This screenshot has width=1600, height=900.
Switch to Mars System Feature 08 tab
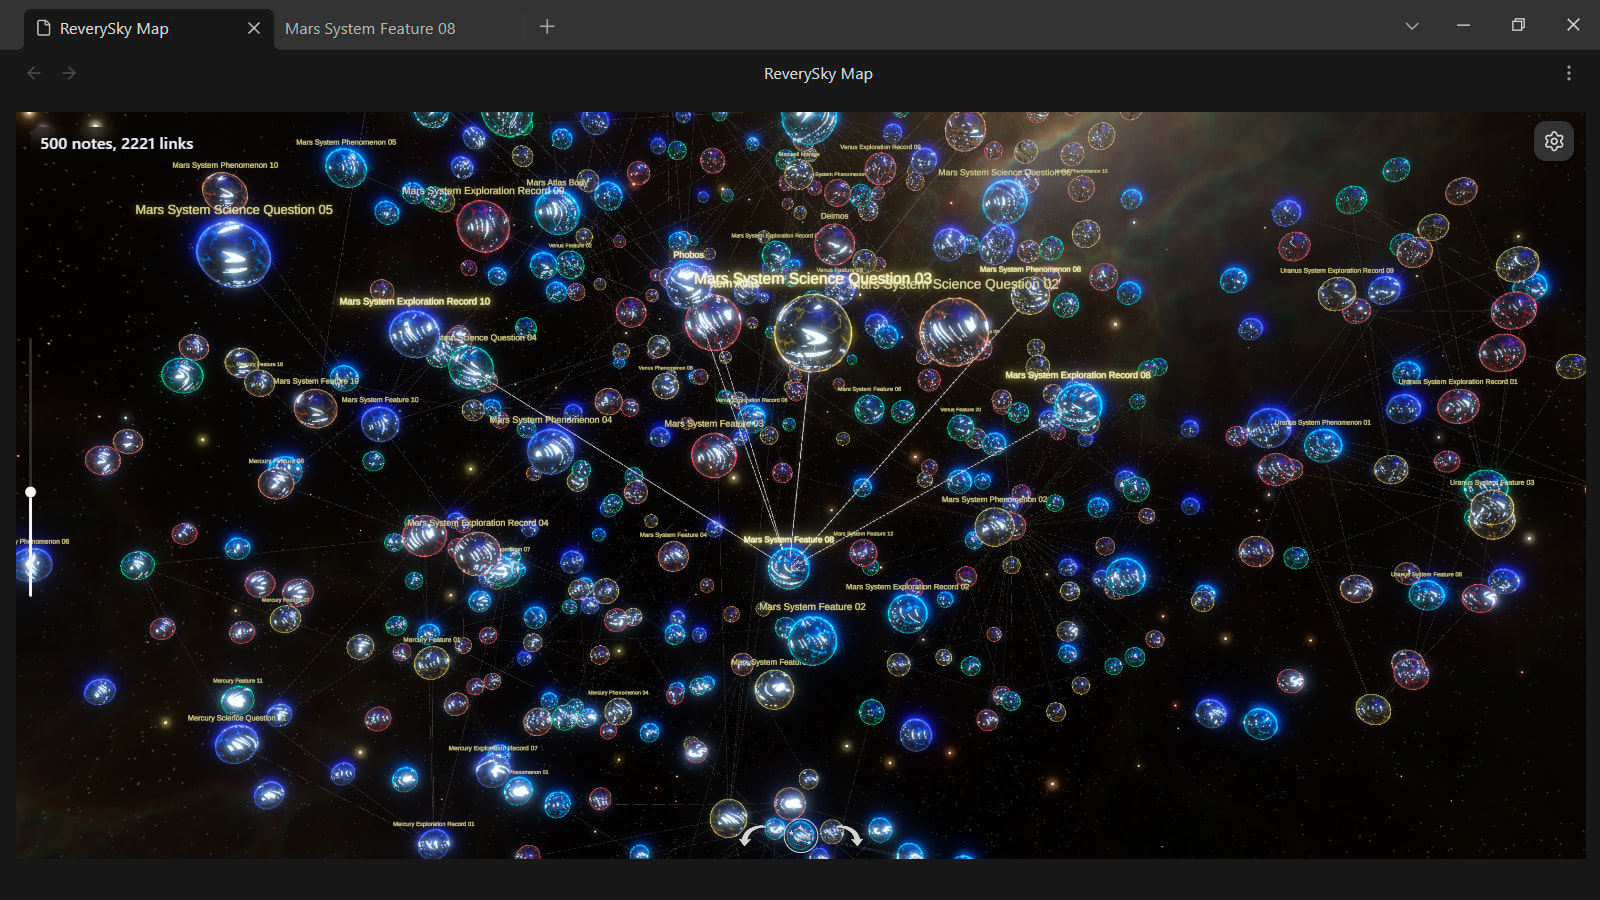[370, 29]
